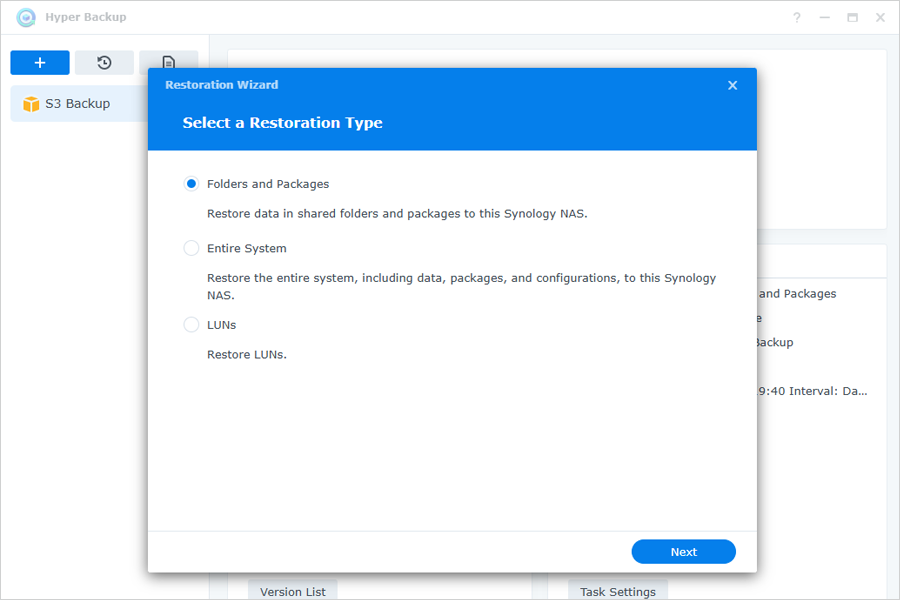Open the restore clock-arrow toolbar icon
Image resolution: width=900 pixels, height=600 pixels.
104,63
